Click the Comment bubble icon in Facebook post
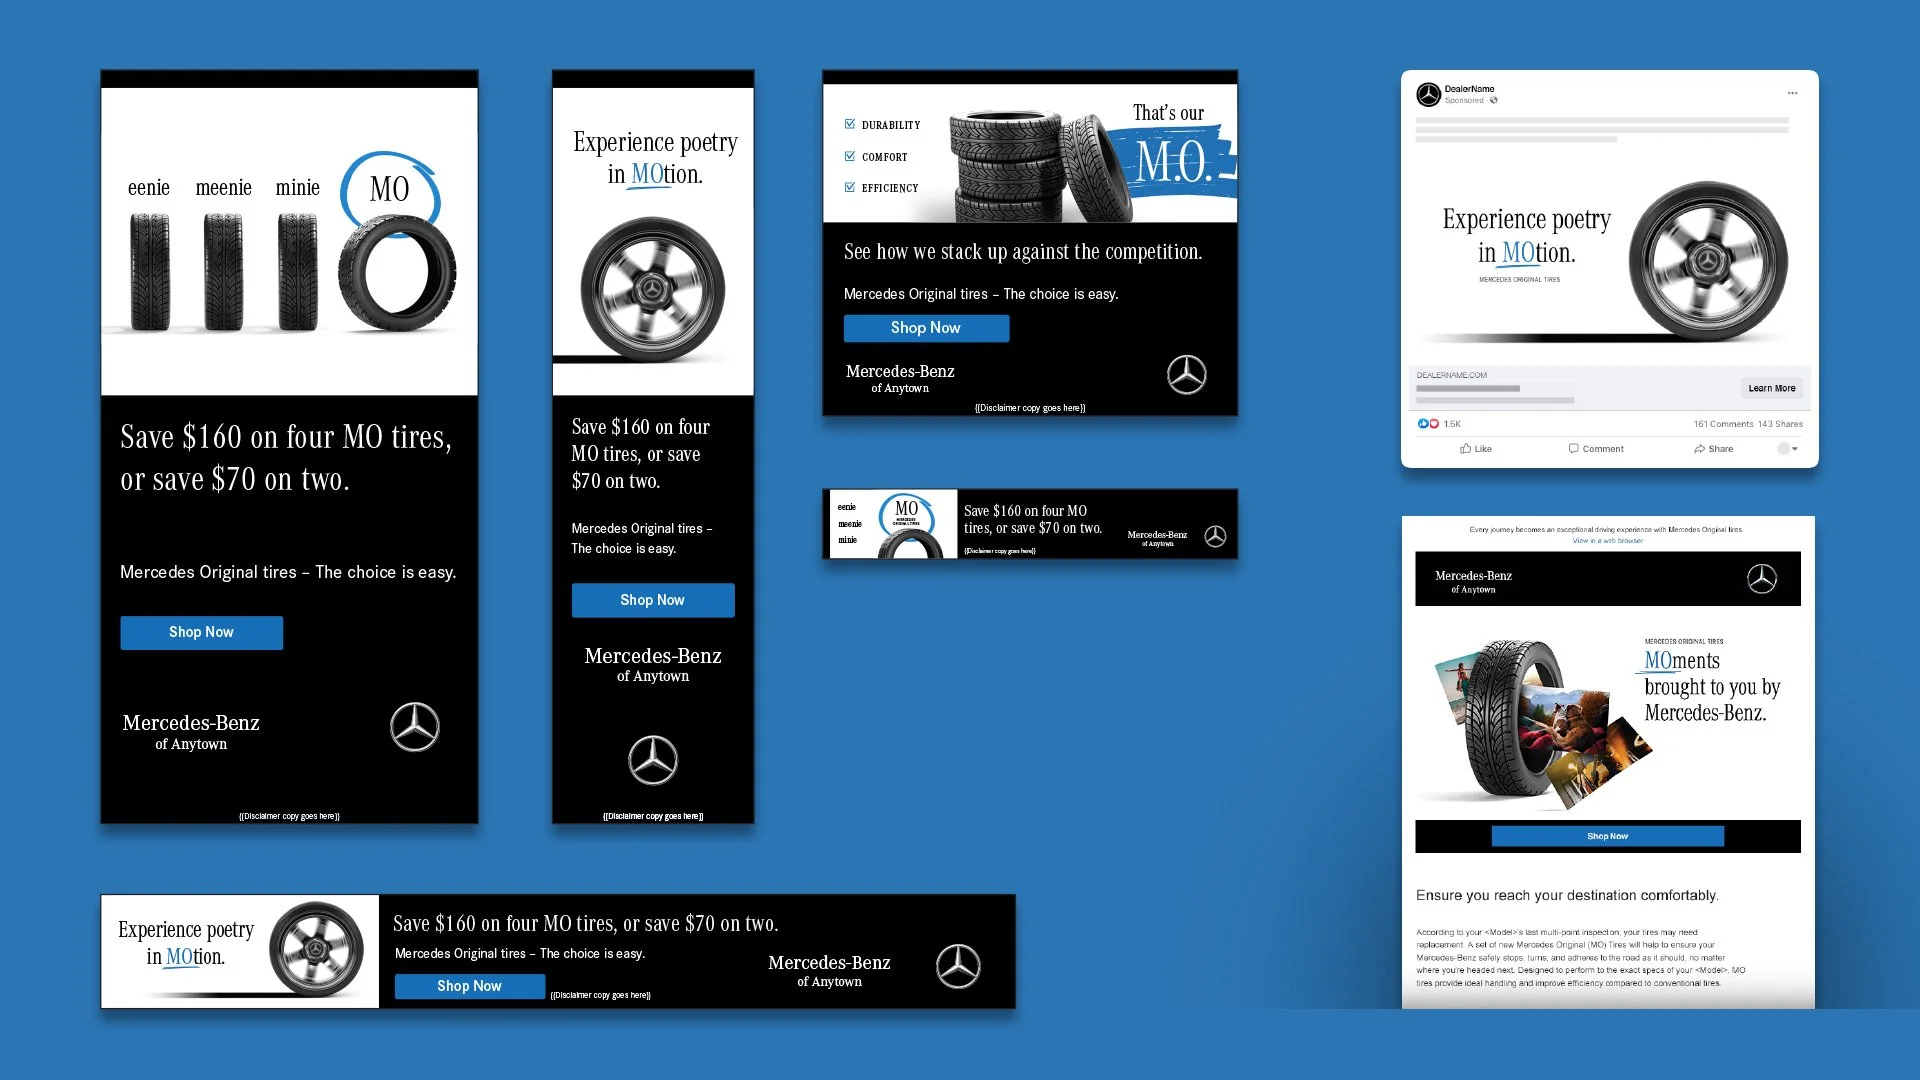 [x=1573, y=449]
